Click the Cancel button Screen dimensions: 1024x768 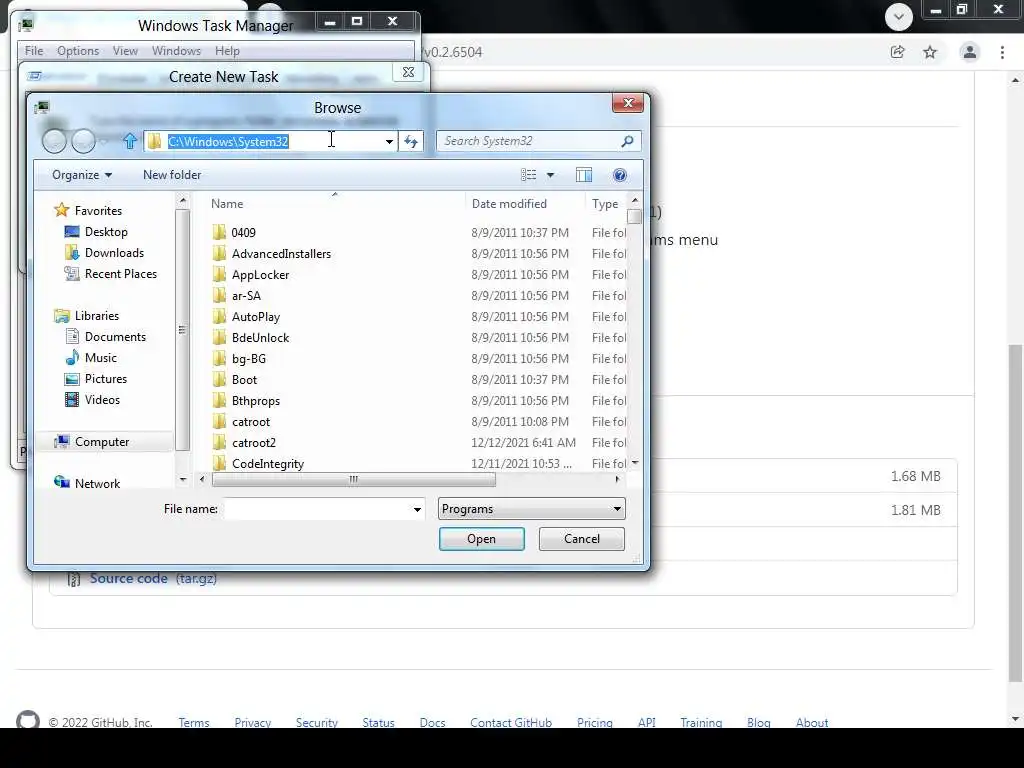click(x=581, y=539)
